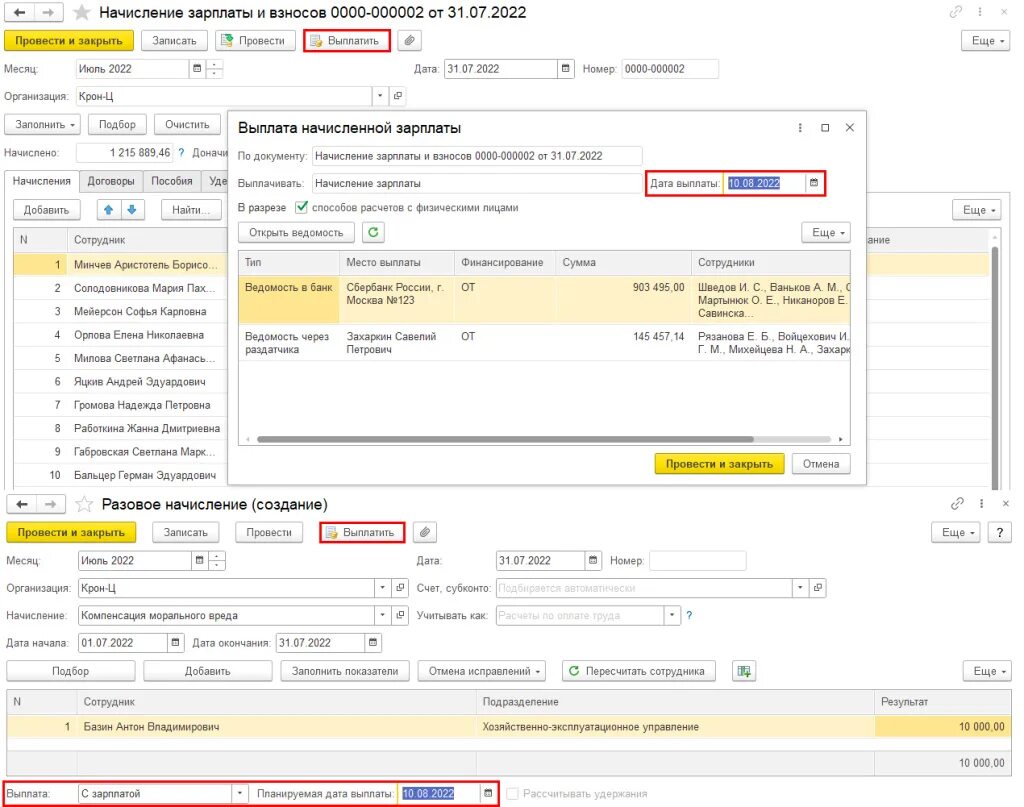Open Еще menu at top right of salary document
Image resolution: width=1024 pixels, height=807 pixels.
point(987,40)
